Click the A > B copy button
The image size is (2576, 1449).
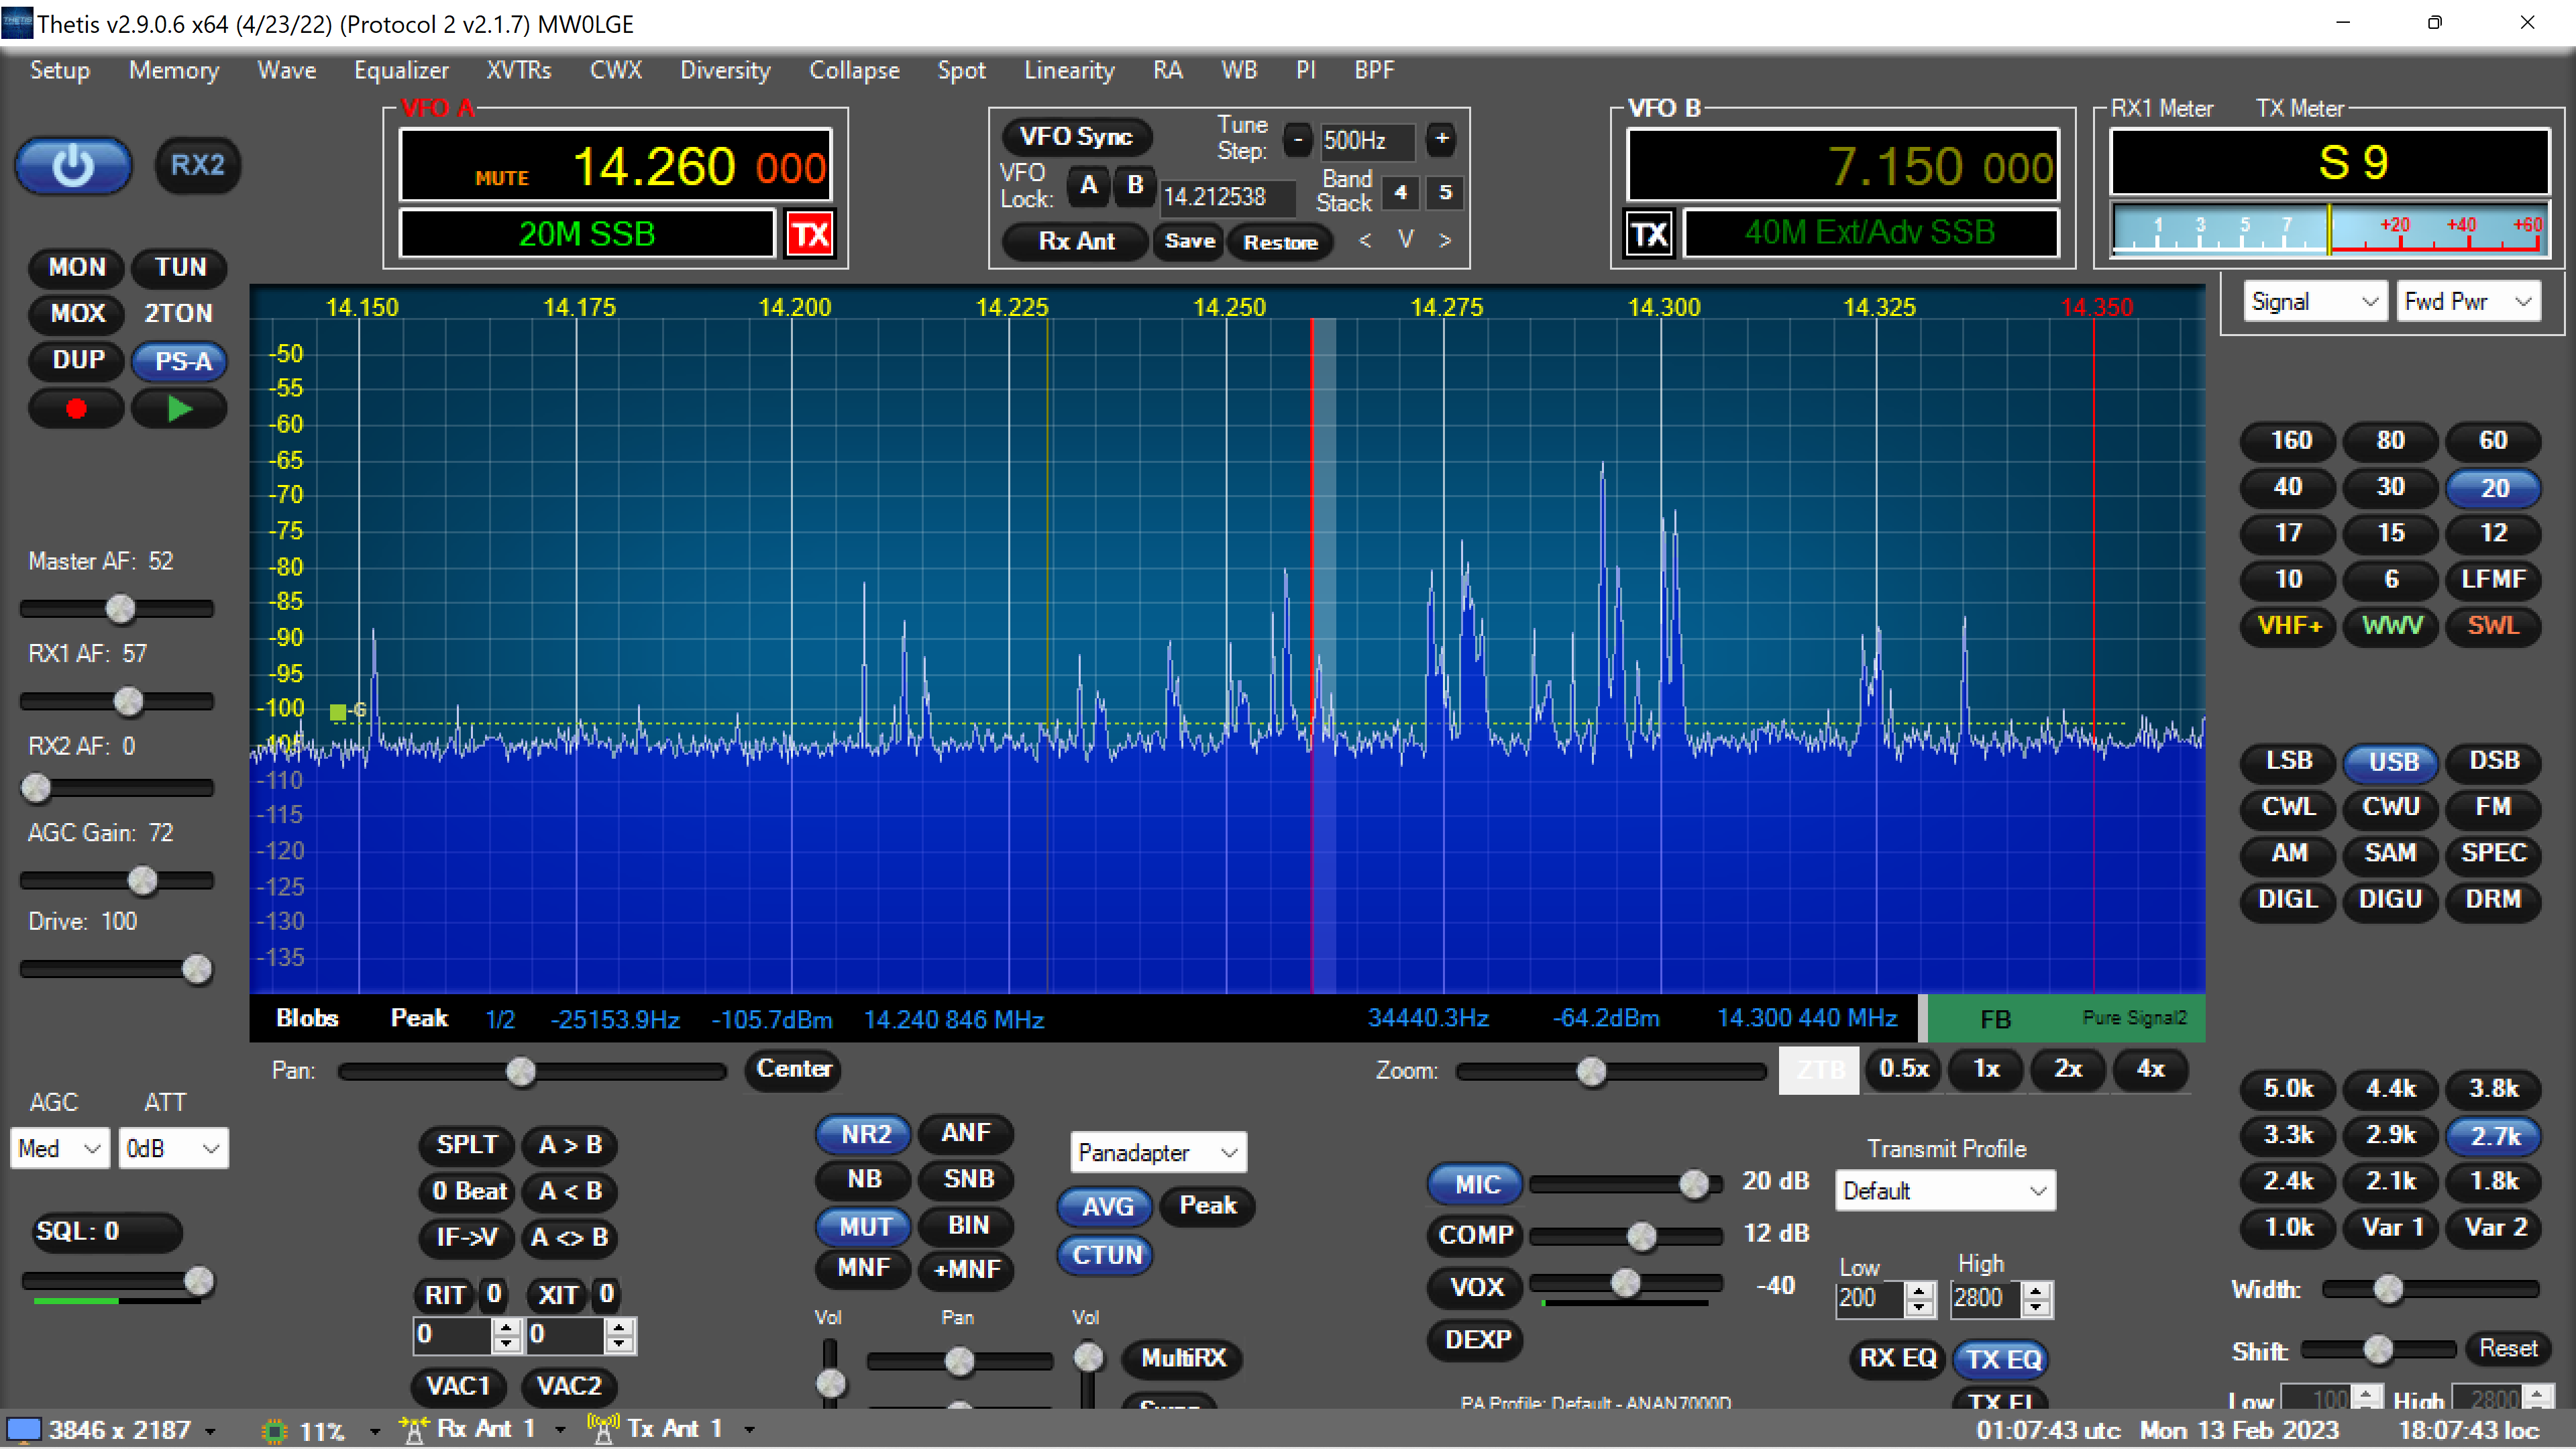click(x=570, y=1145)
